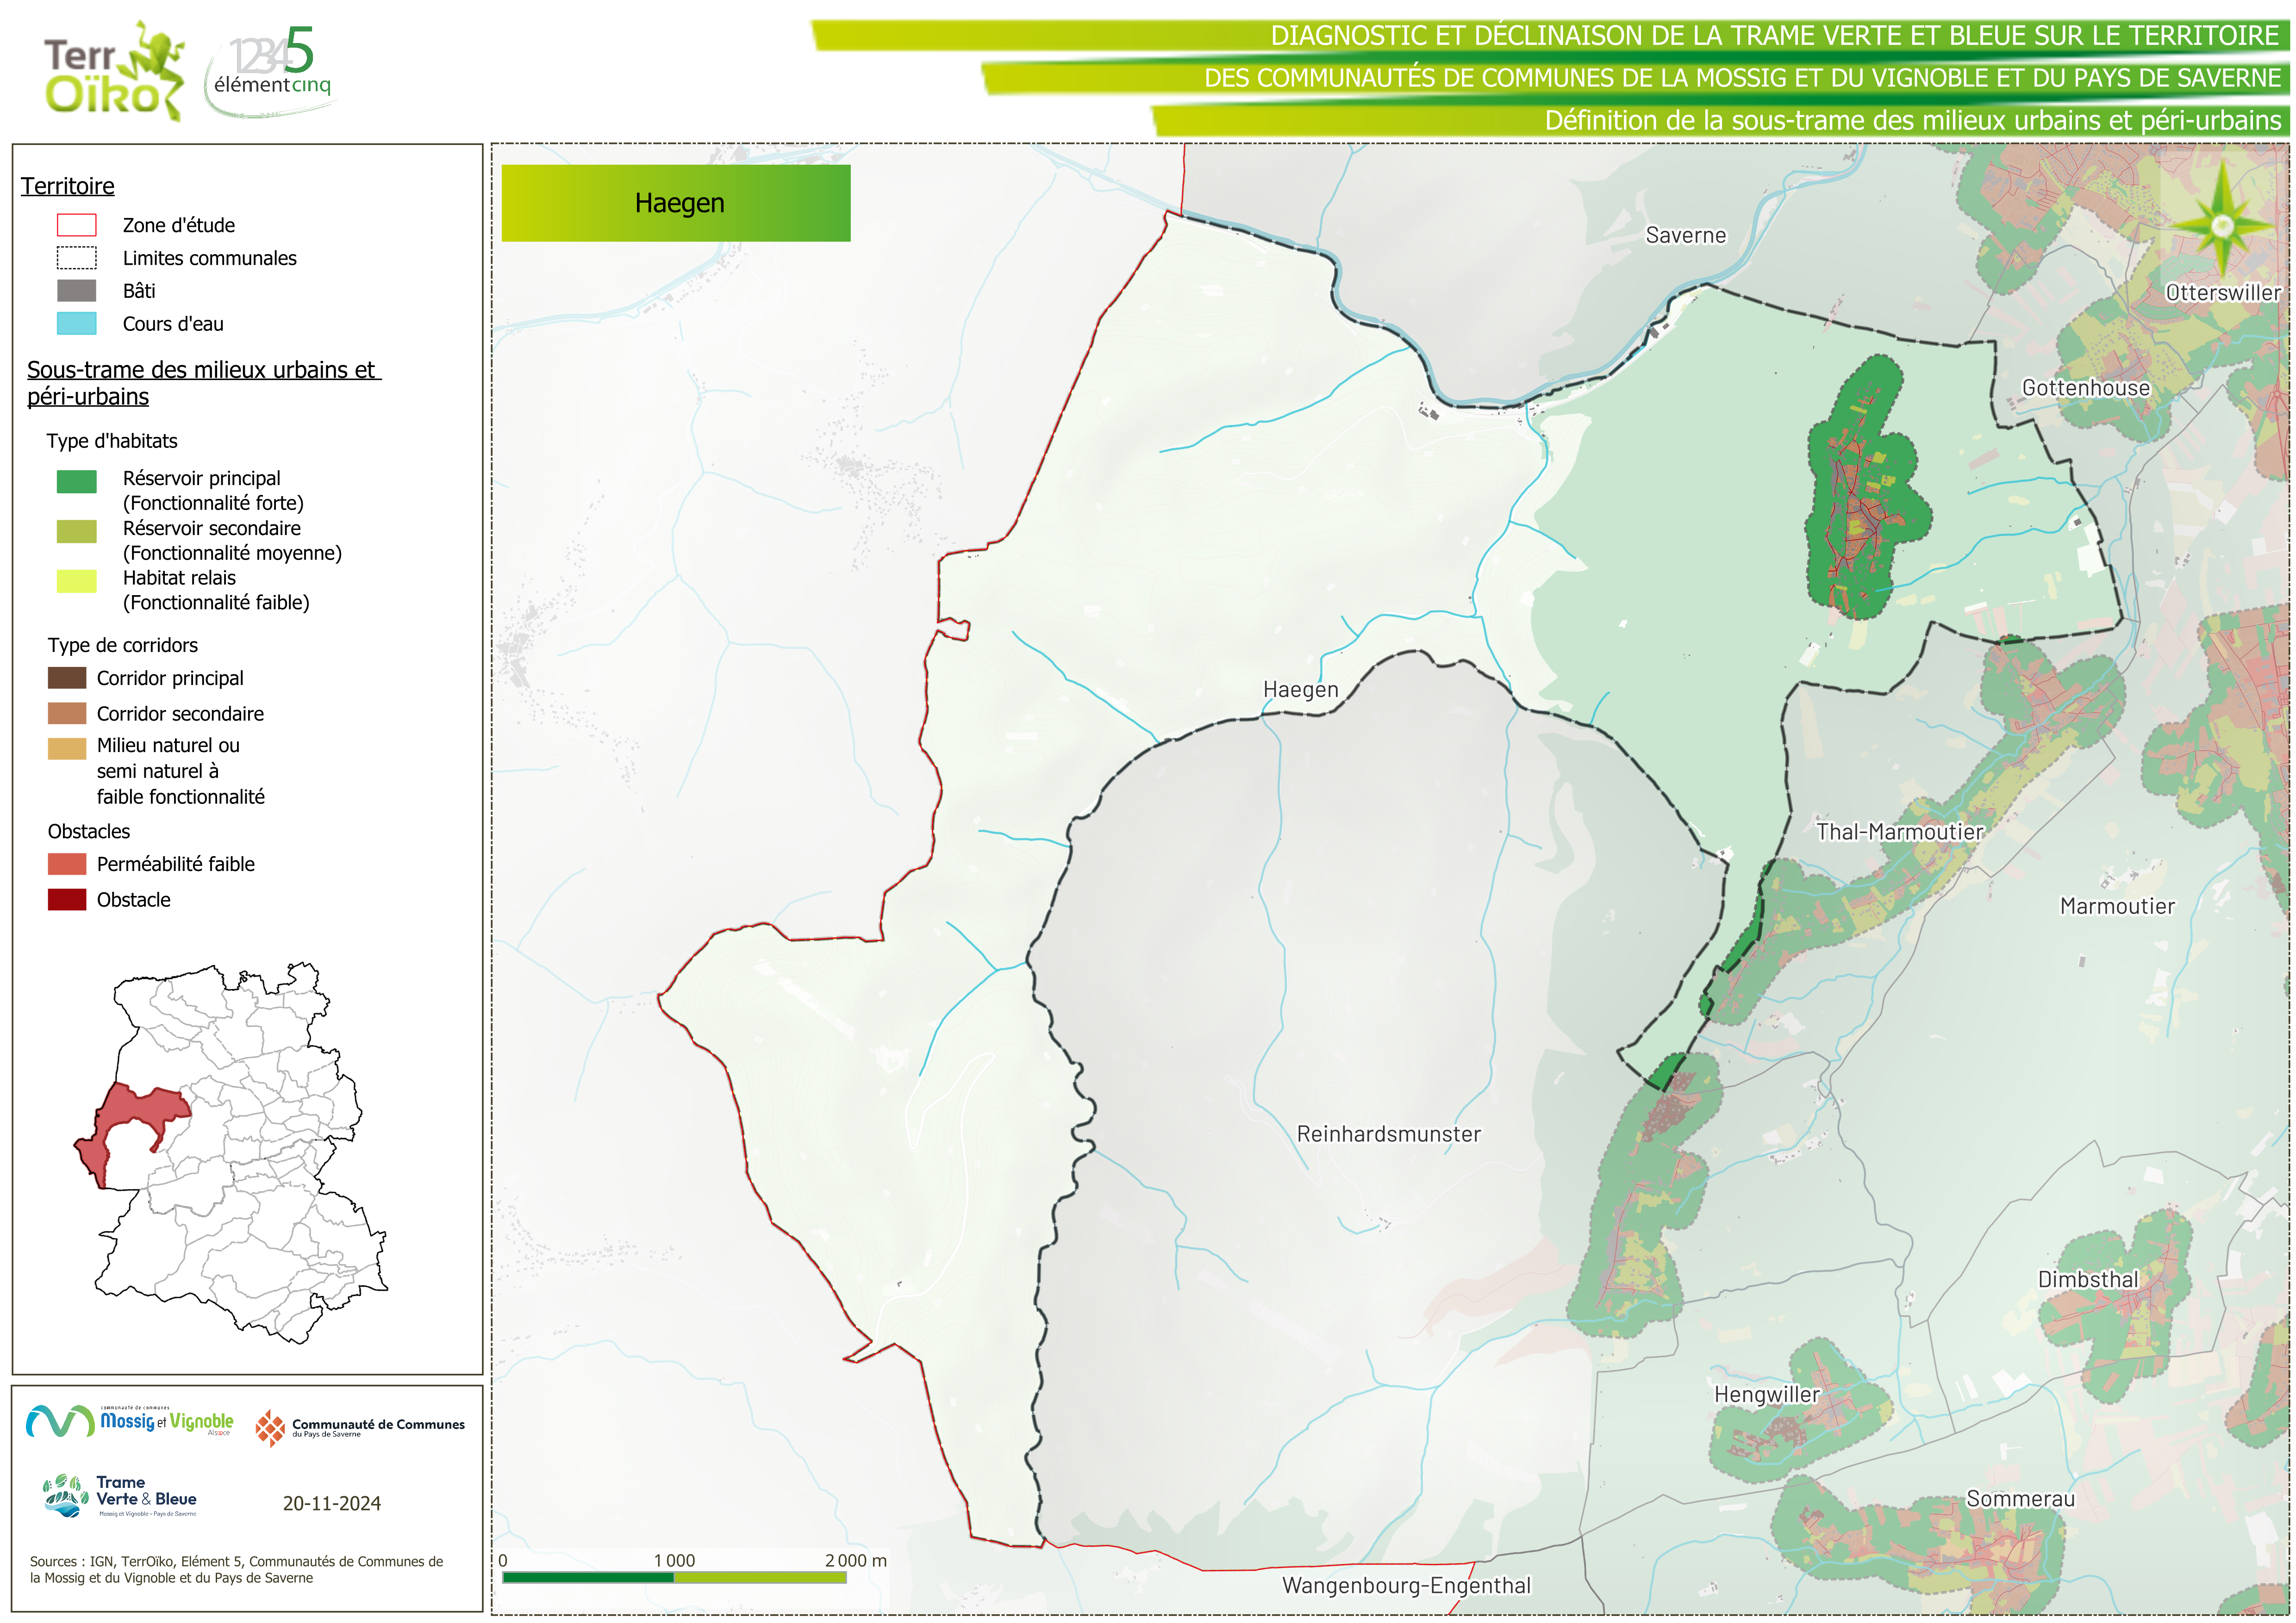Viewport: 2296px width, 1623px height.
Task: Click the Limites communales dashed box symbol
Action: [x=77, y=258]
